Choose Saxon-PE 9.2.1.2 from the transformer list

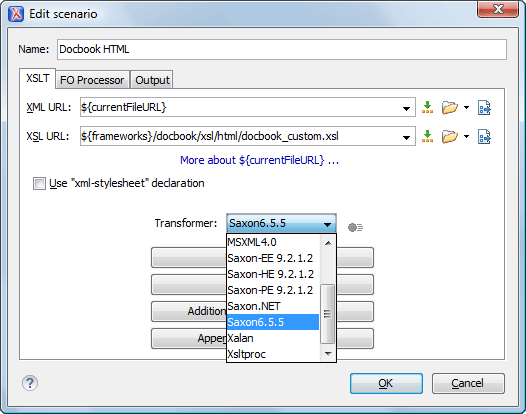pyautogui.click(x=273, y=290)
